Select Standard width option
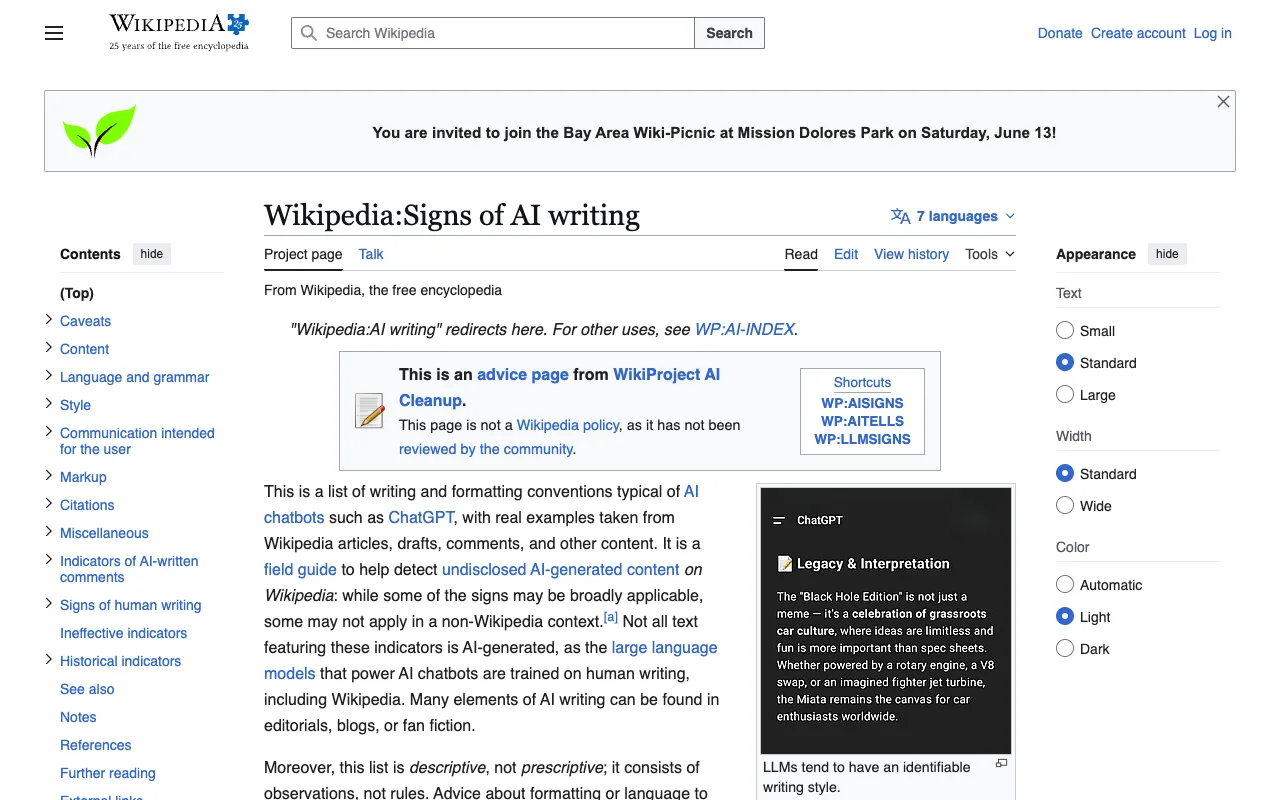Viewport: 1280px width, 800px height. (x=1065, y=473)
